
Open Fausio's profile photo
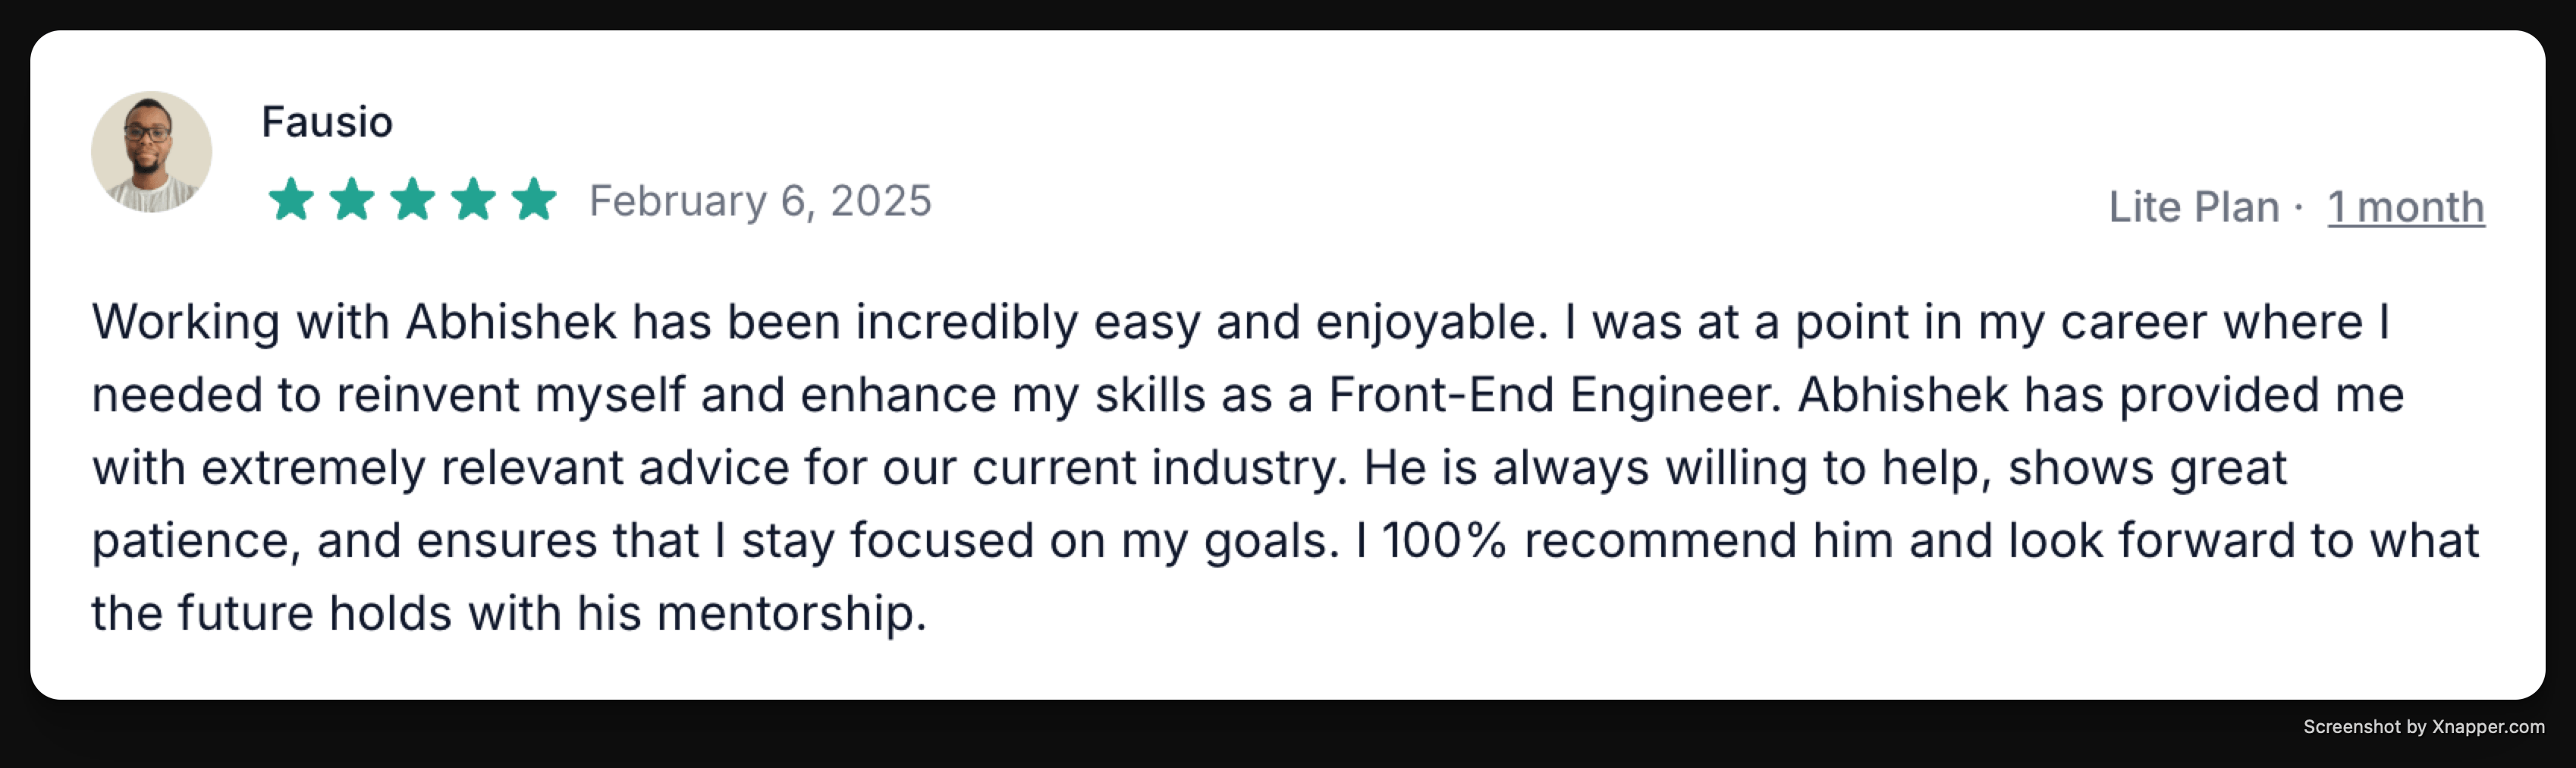pos(151,152)
